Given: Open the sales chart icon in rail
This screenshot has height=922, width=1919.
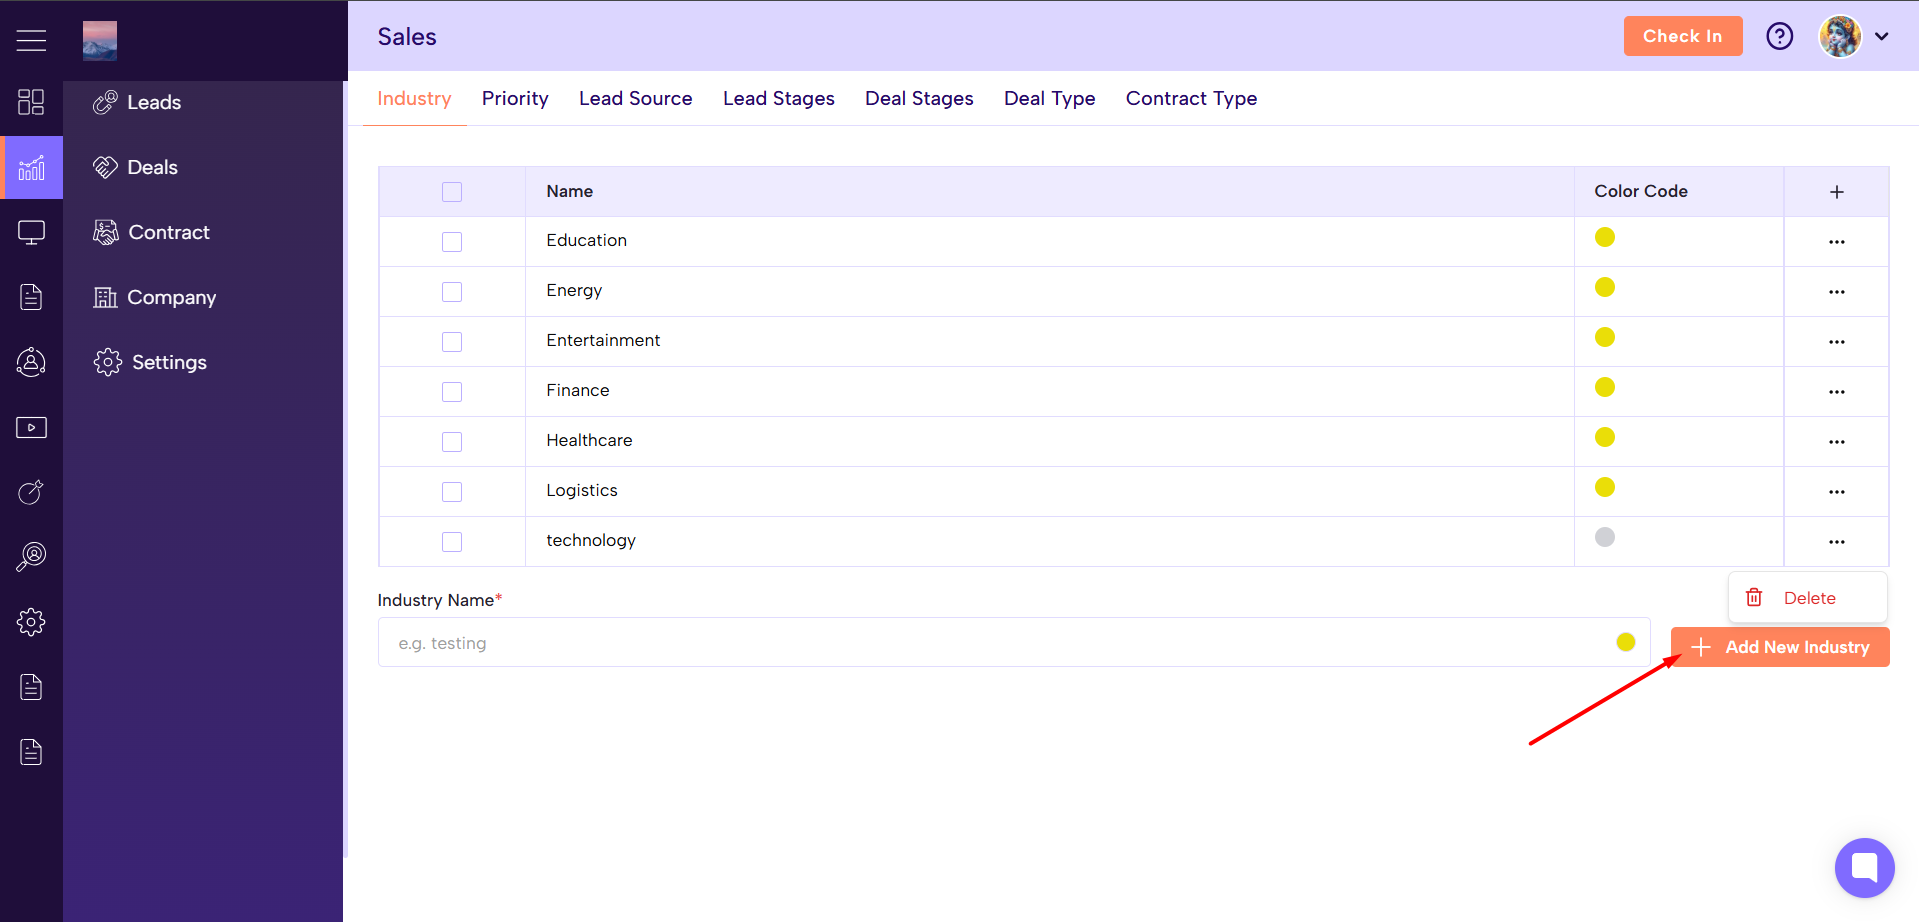Looking at the screenshot, I should [31, 168].
